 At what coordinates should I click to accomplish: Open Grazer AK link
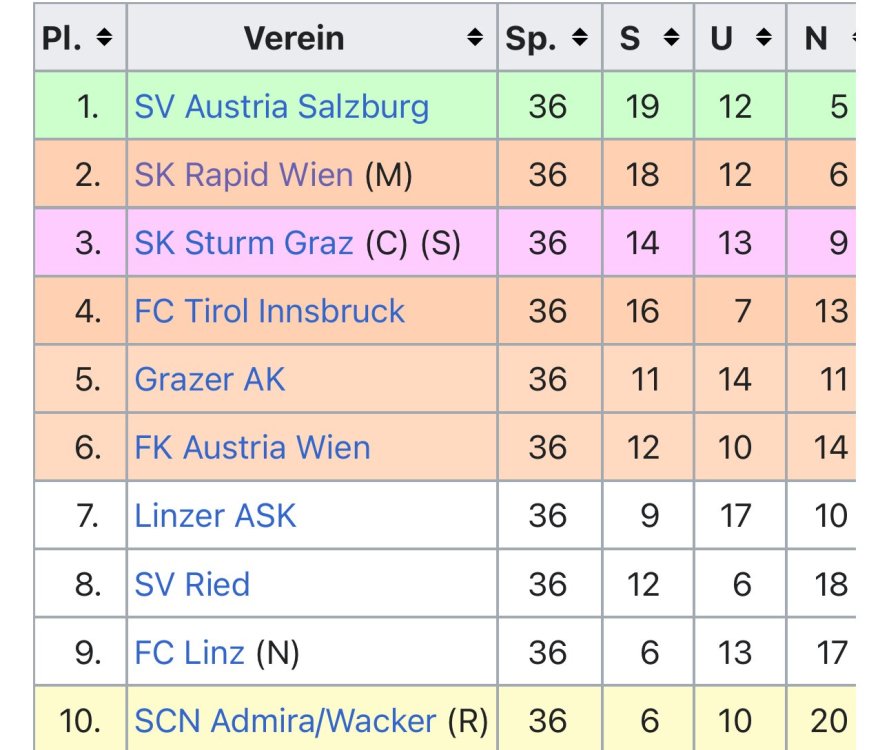point(210,379)
